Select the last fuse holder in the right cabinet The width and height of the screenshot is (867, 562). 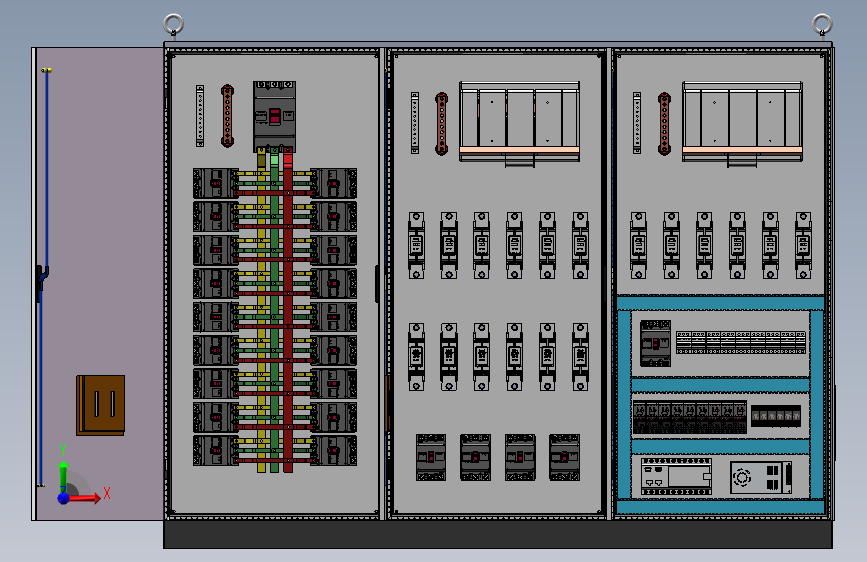803,245
